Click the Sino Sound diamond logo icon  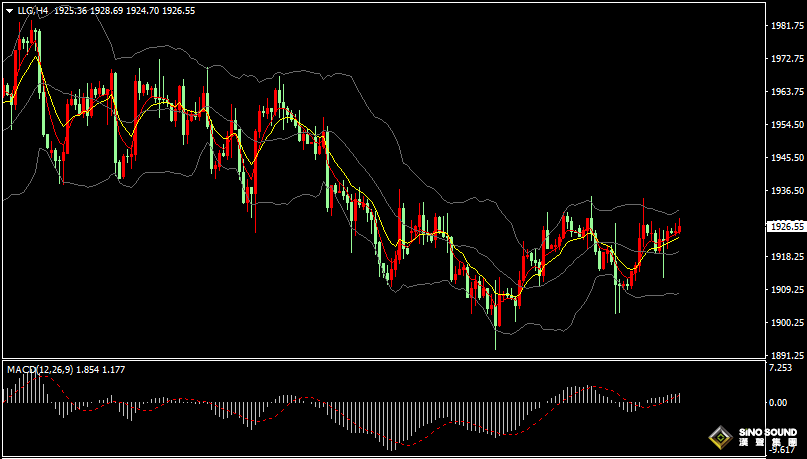(x=718, y=437)
